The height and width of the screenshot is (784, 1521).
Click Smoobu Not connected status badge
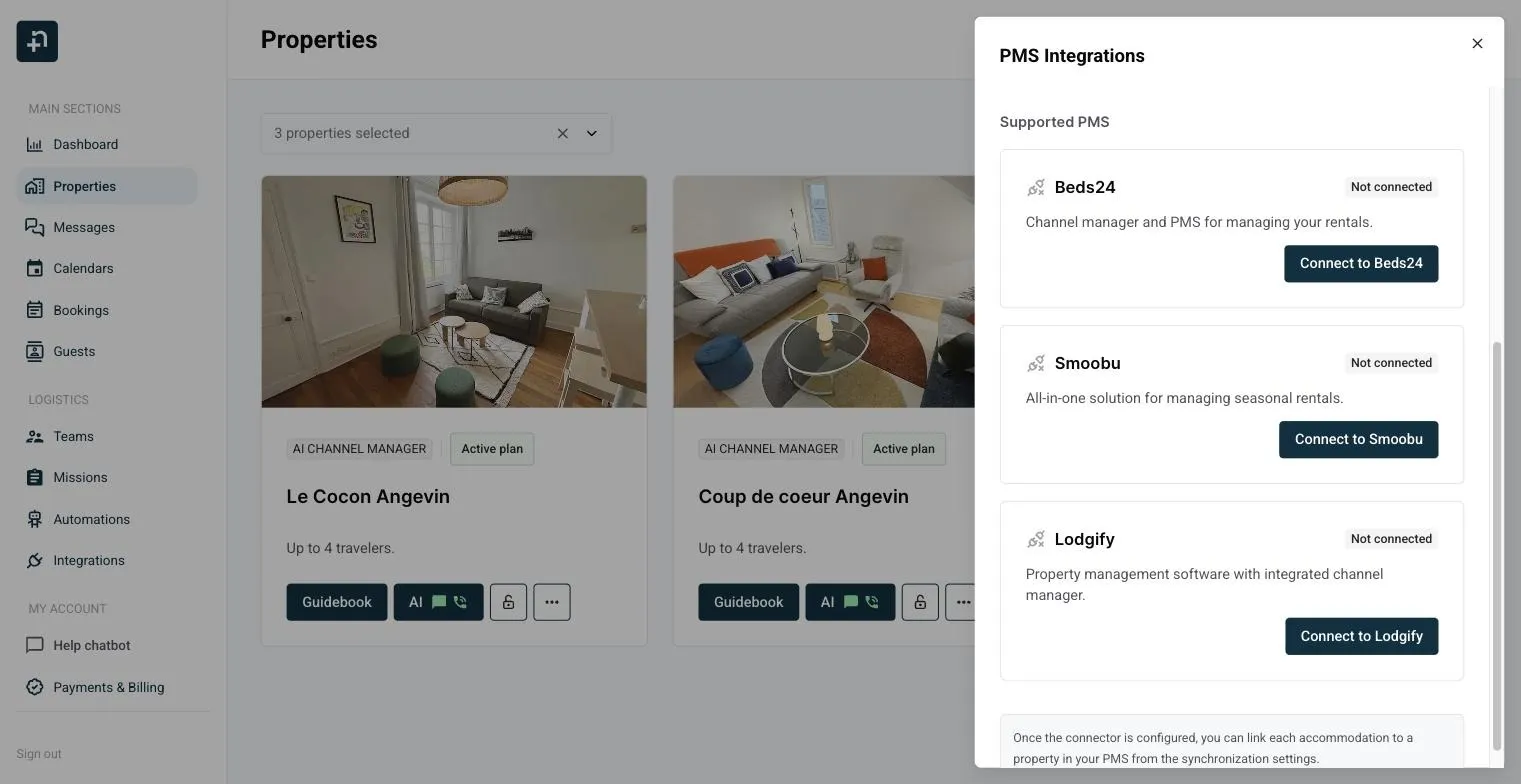(x=1391, y=363)
